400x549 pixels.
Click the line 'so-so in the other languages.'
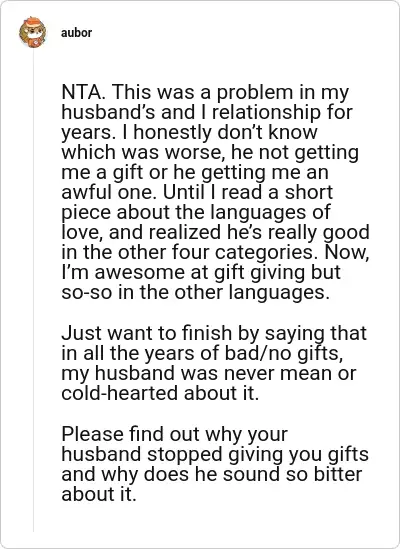pos(195,292)
